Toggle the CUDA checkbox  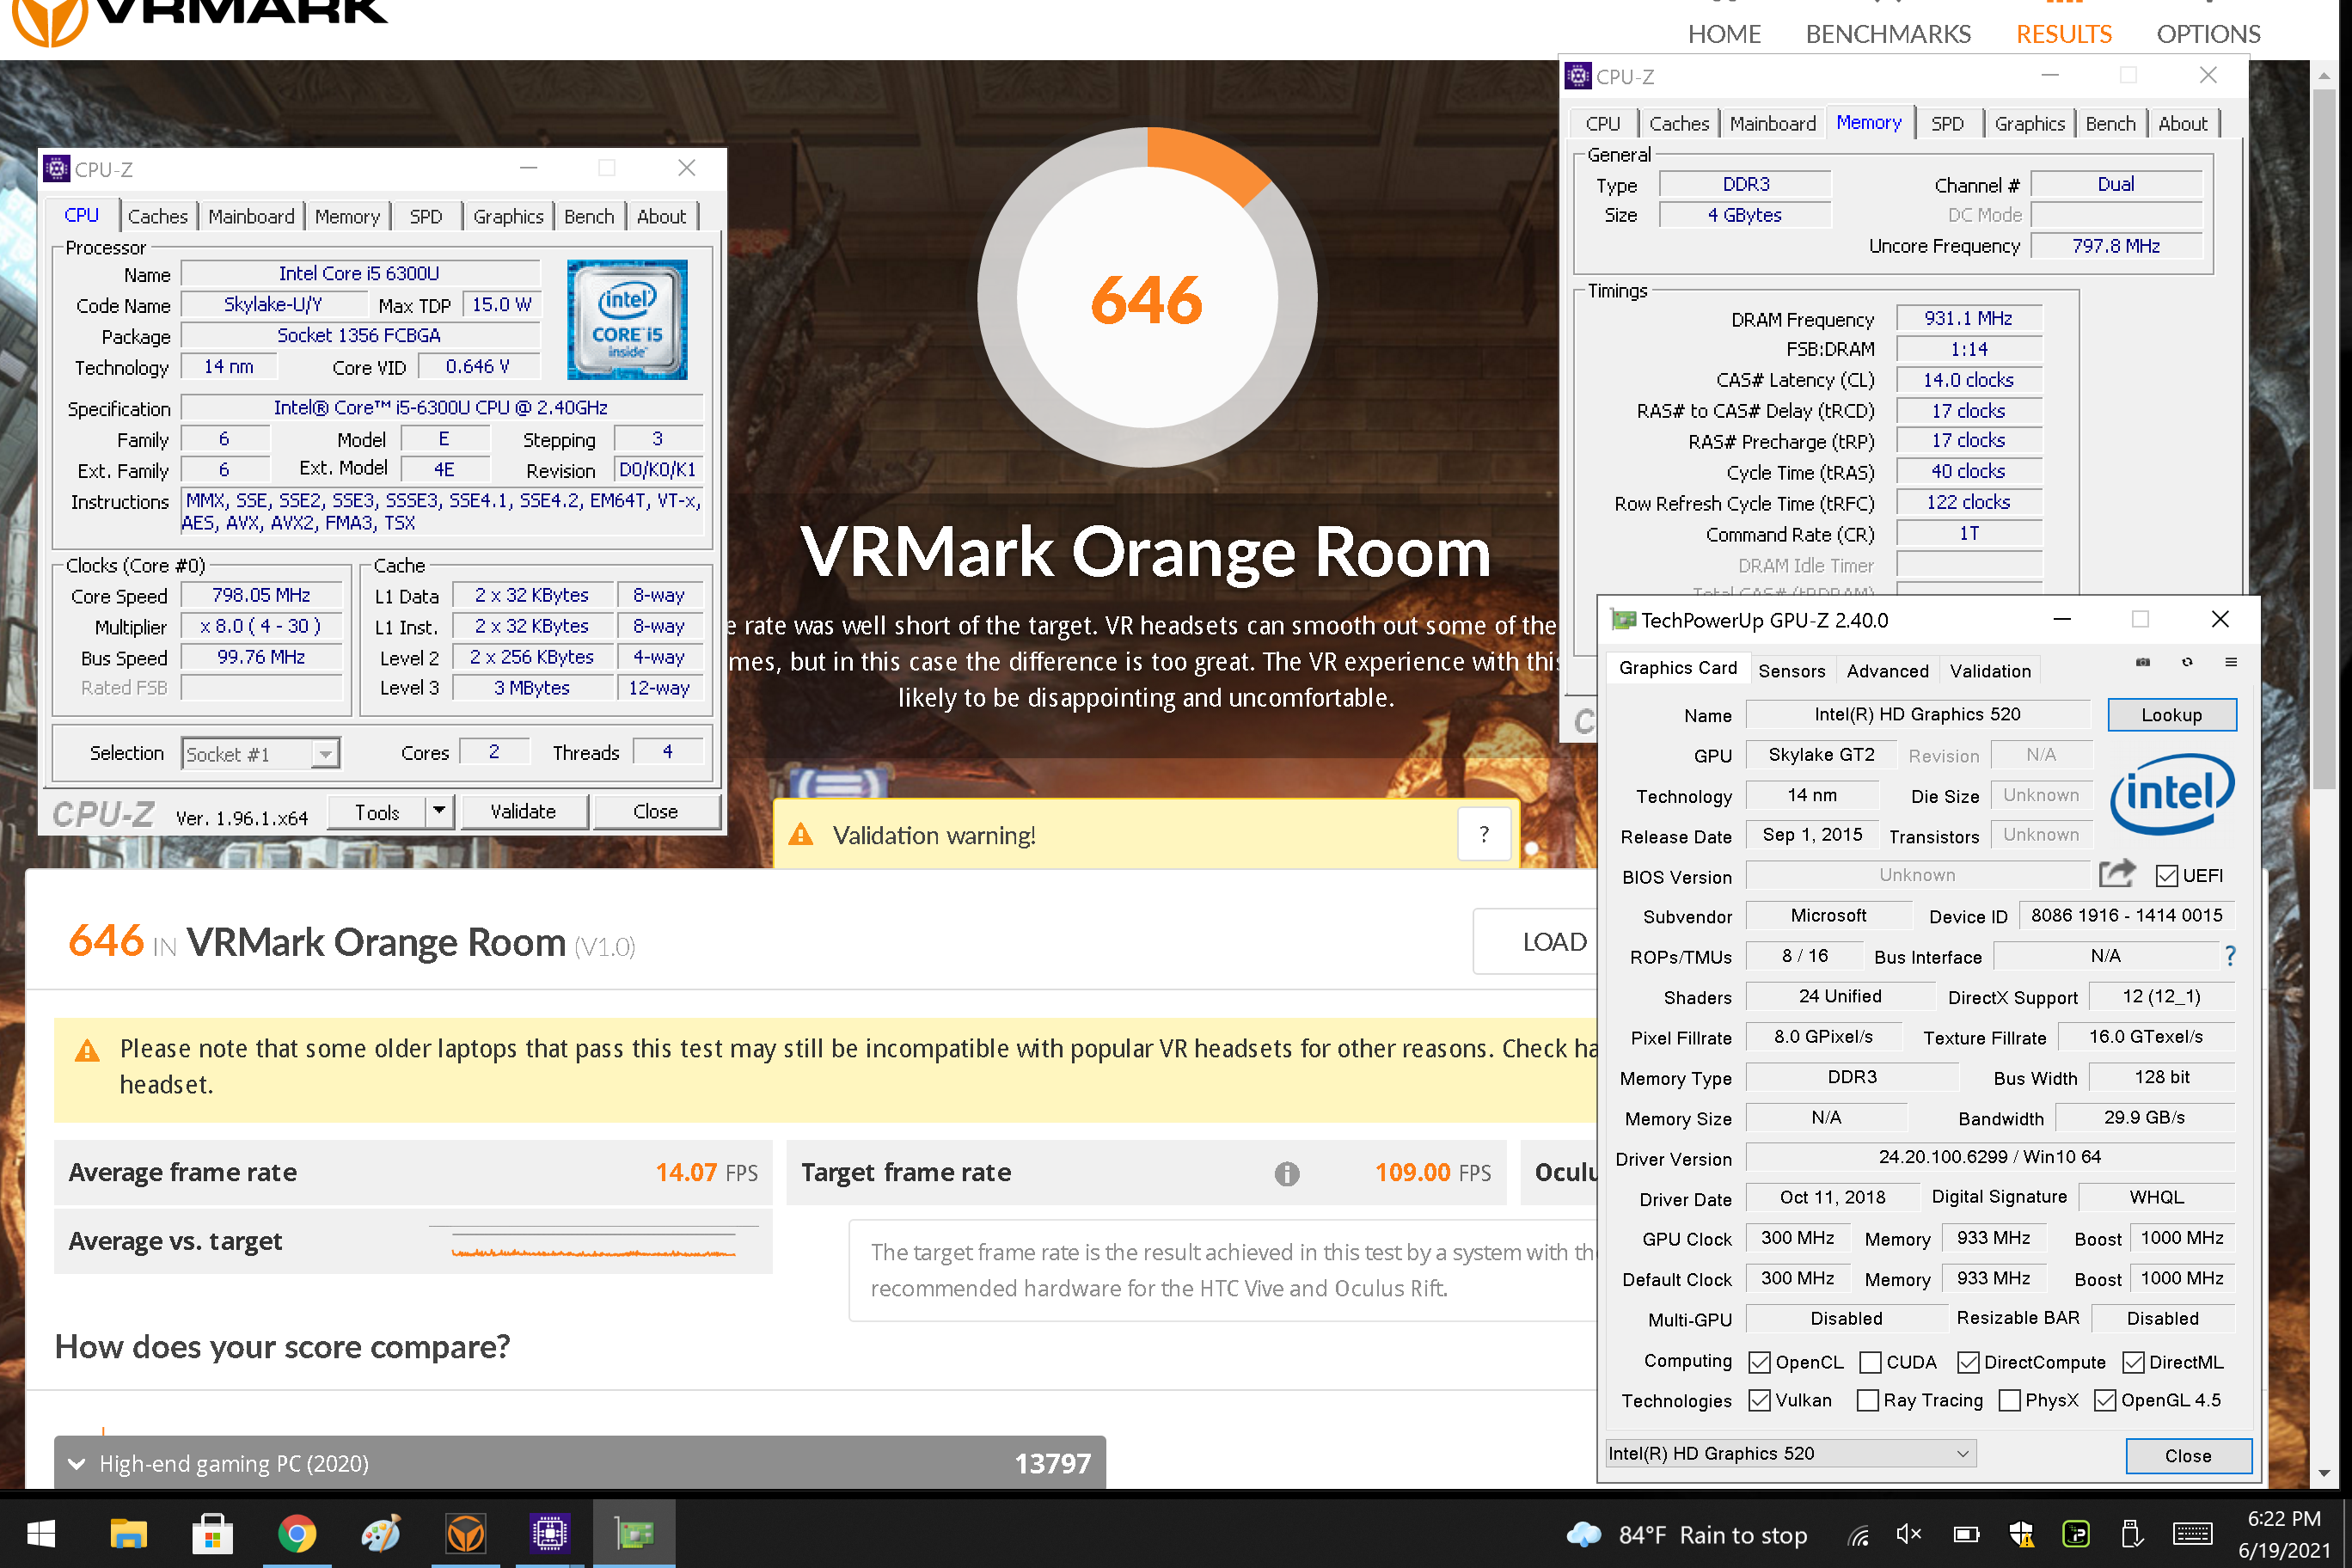click(x=1870, y=1363)
